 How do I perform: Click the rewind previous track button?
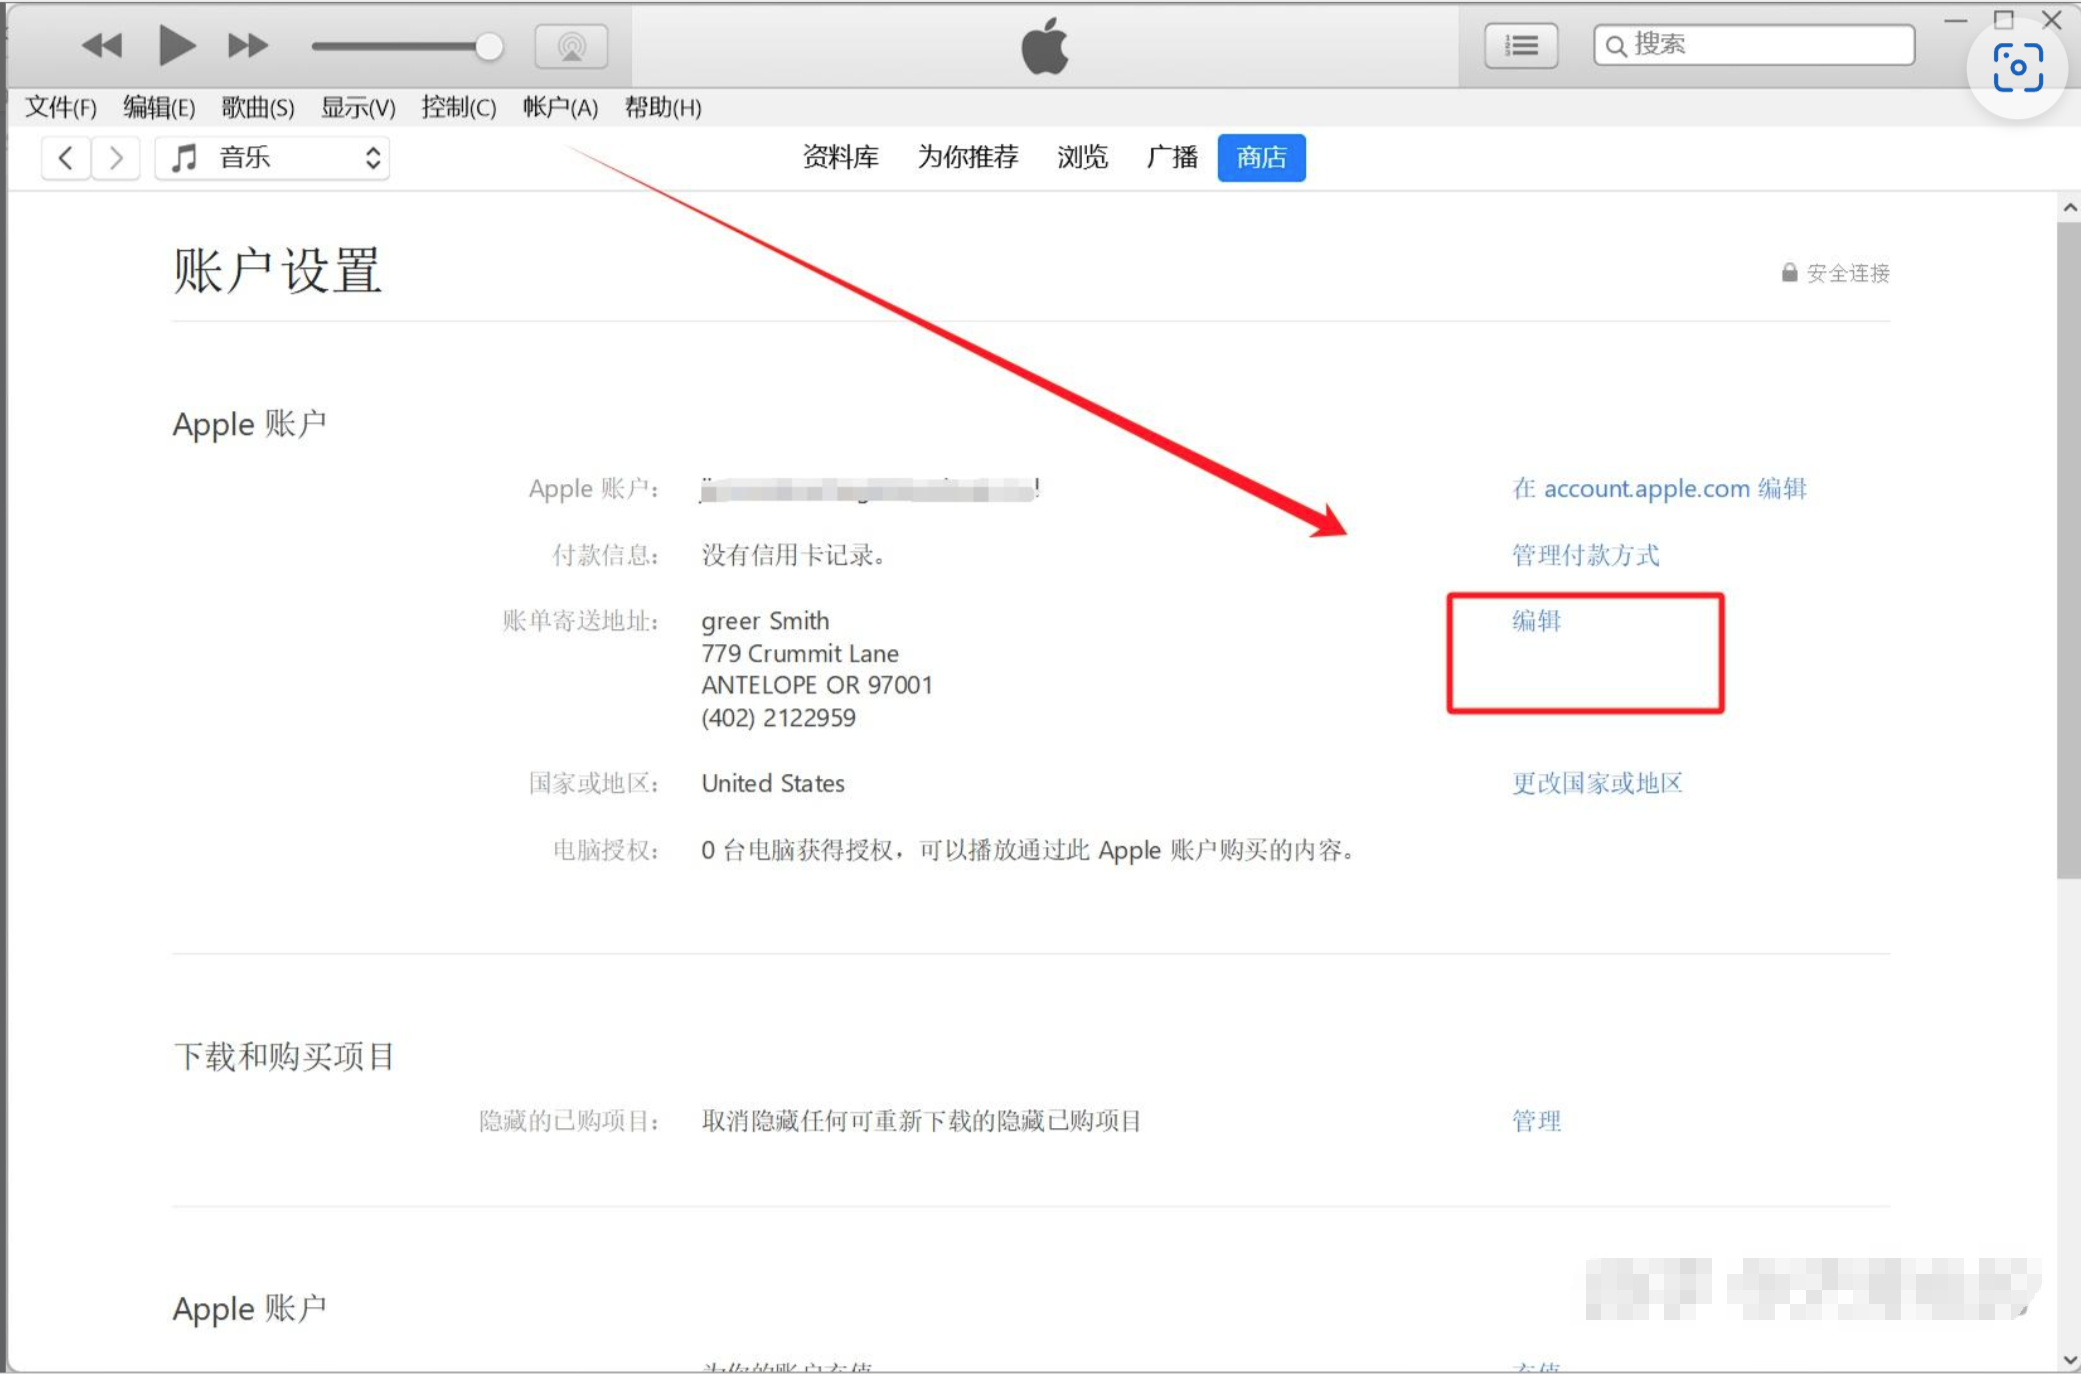(101, 46)
